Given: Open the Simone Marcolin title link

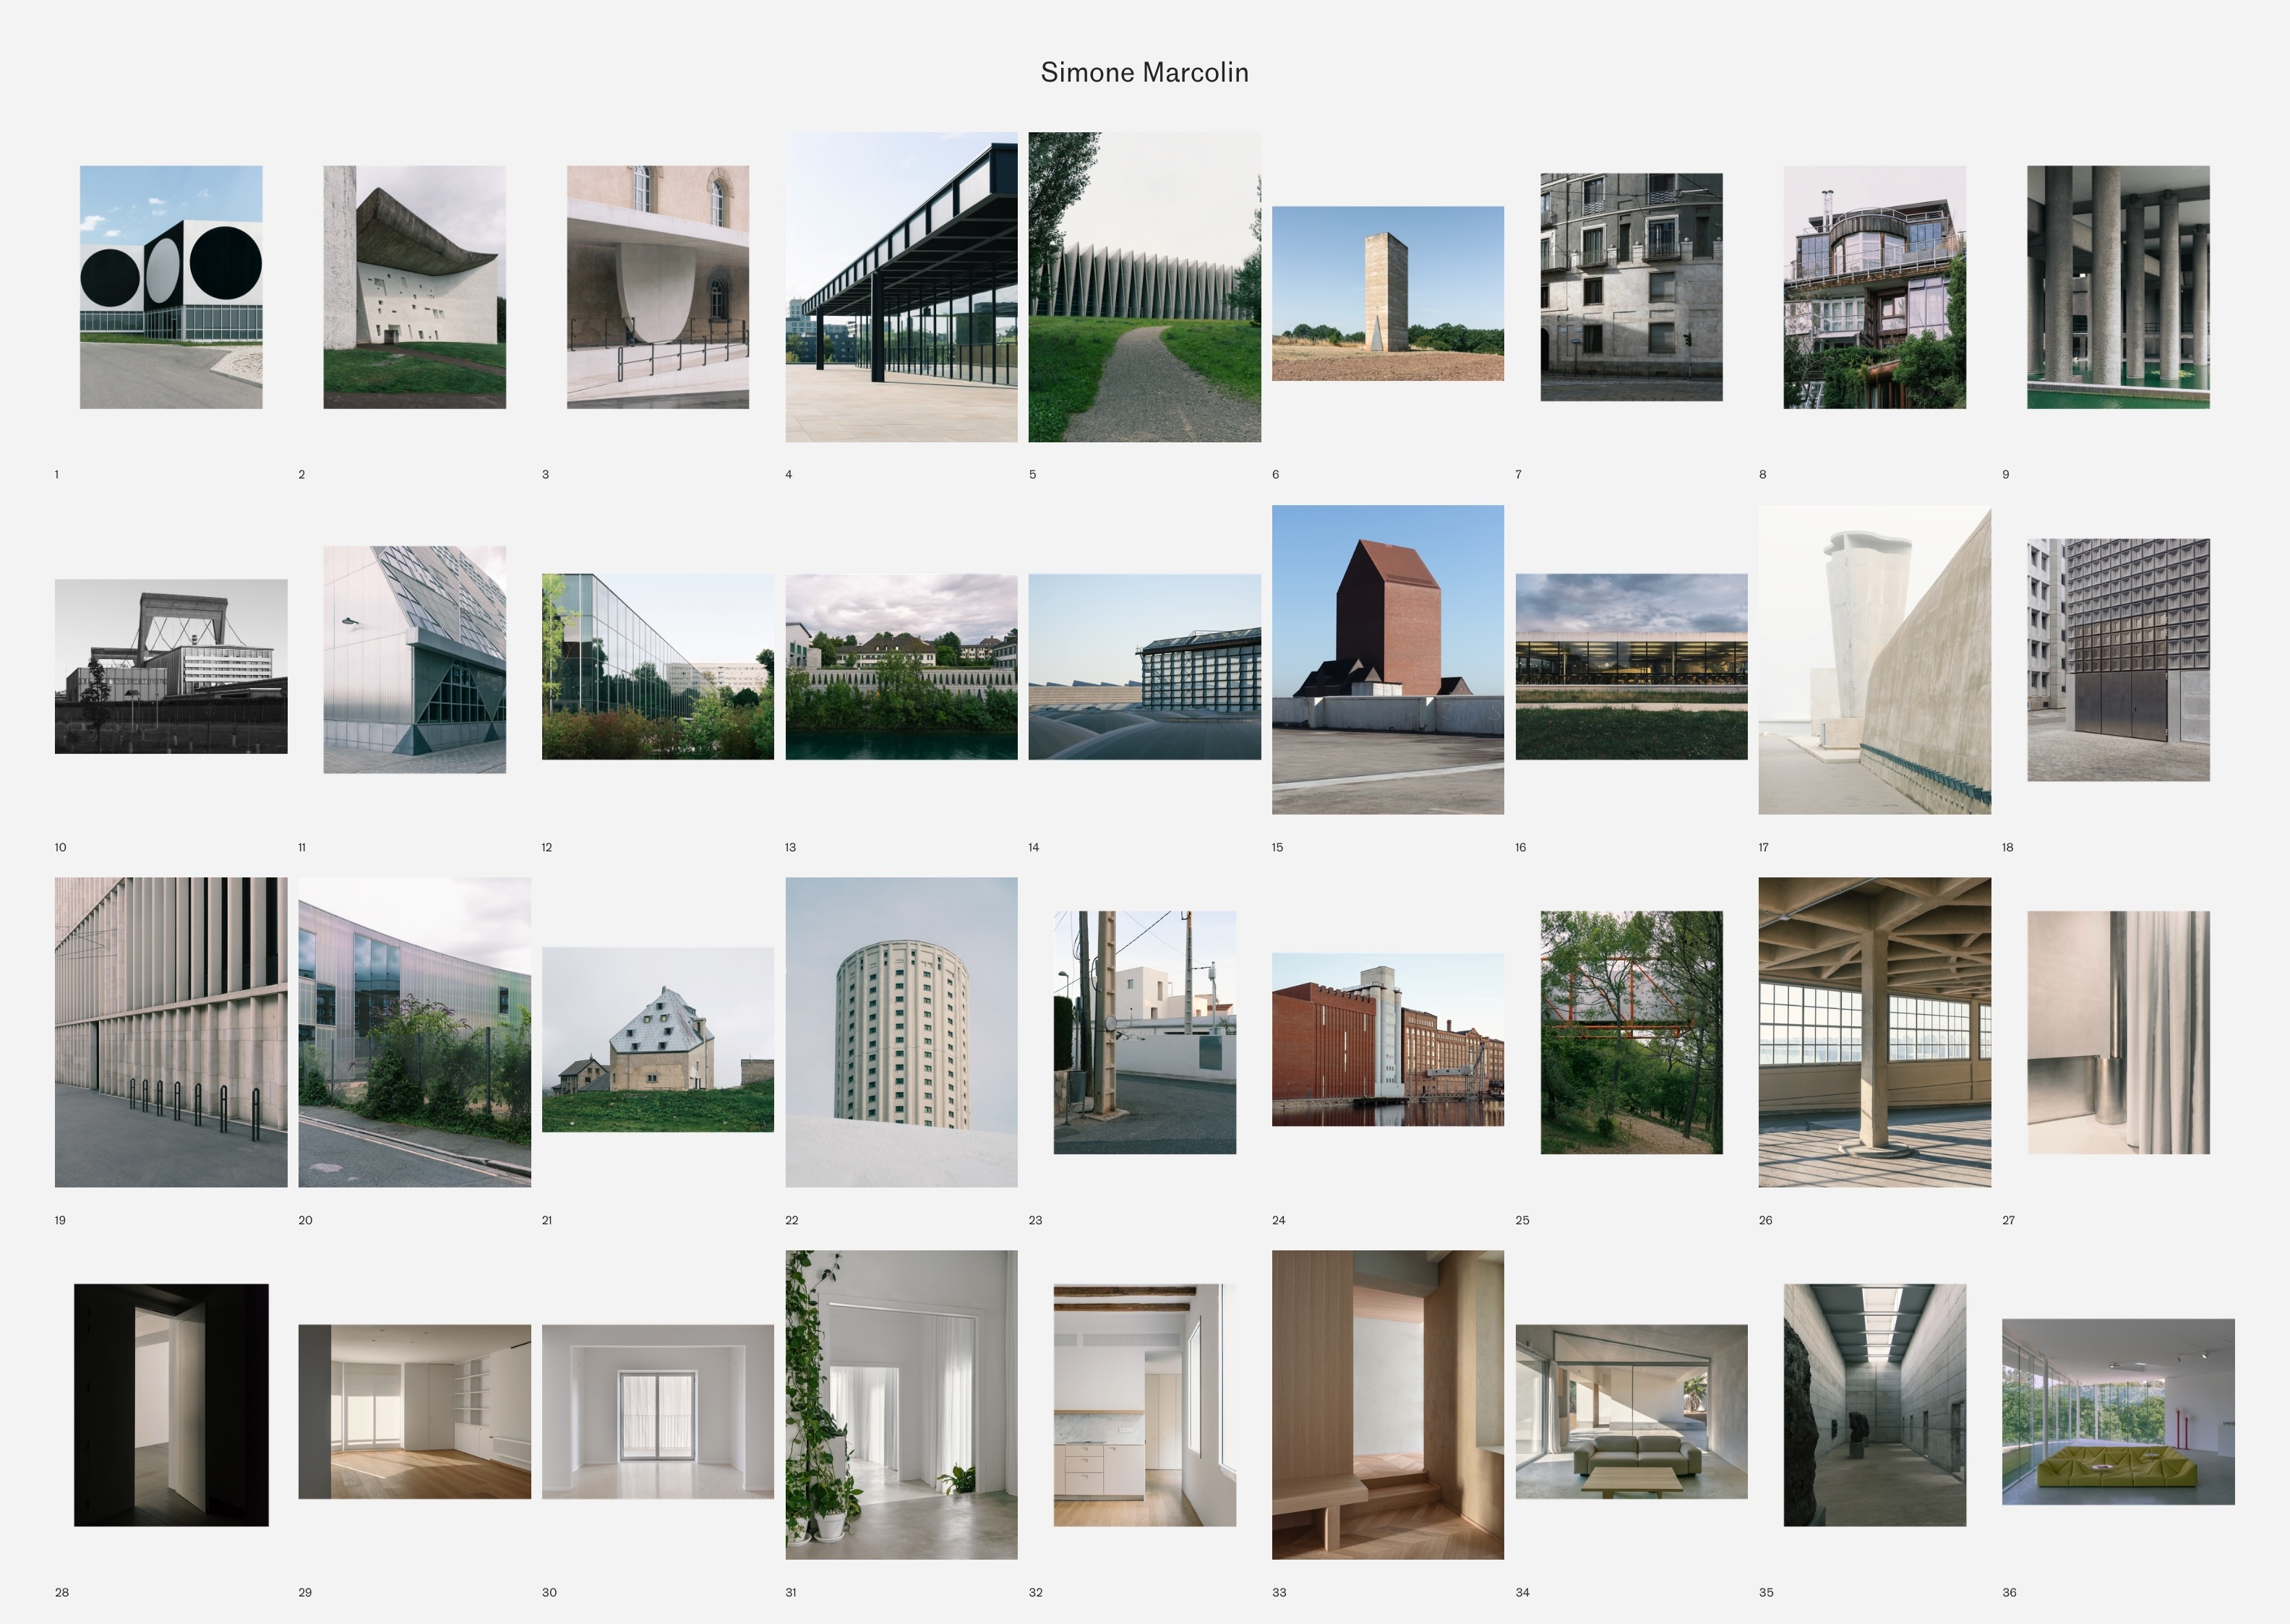Looking at the screenshot, I should coord(1144,72).
